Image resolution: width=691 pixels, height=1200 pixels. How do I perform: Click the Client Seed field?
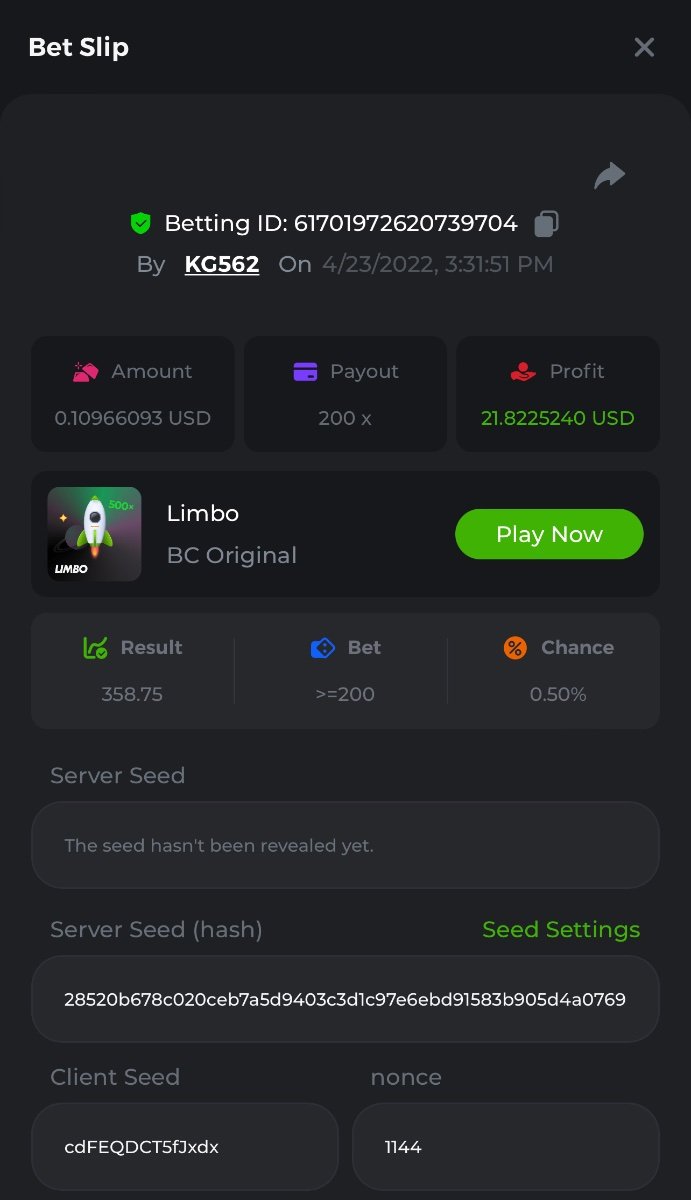click(x=185, y=1147)
